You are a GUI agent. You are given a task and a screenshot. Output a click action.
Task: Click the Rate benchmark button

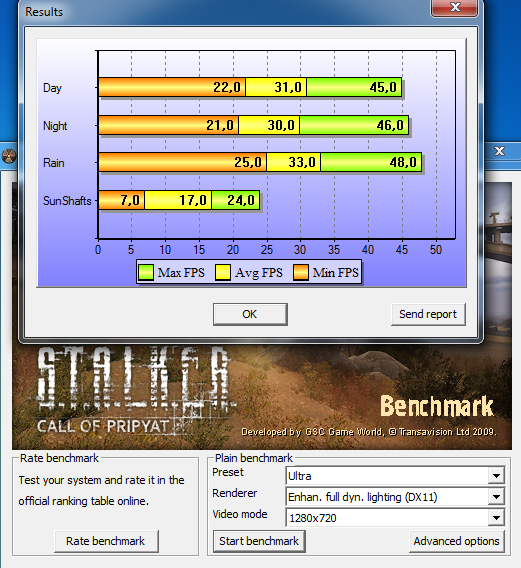[x=106, y=541]
